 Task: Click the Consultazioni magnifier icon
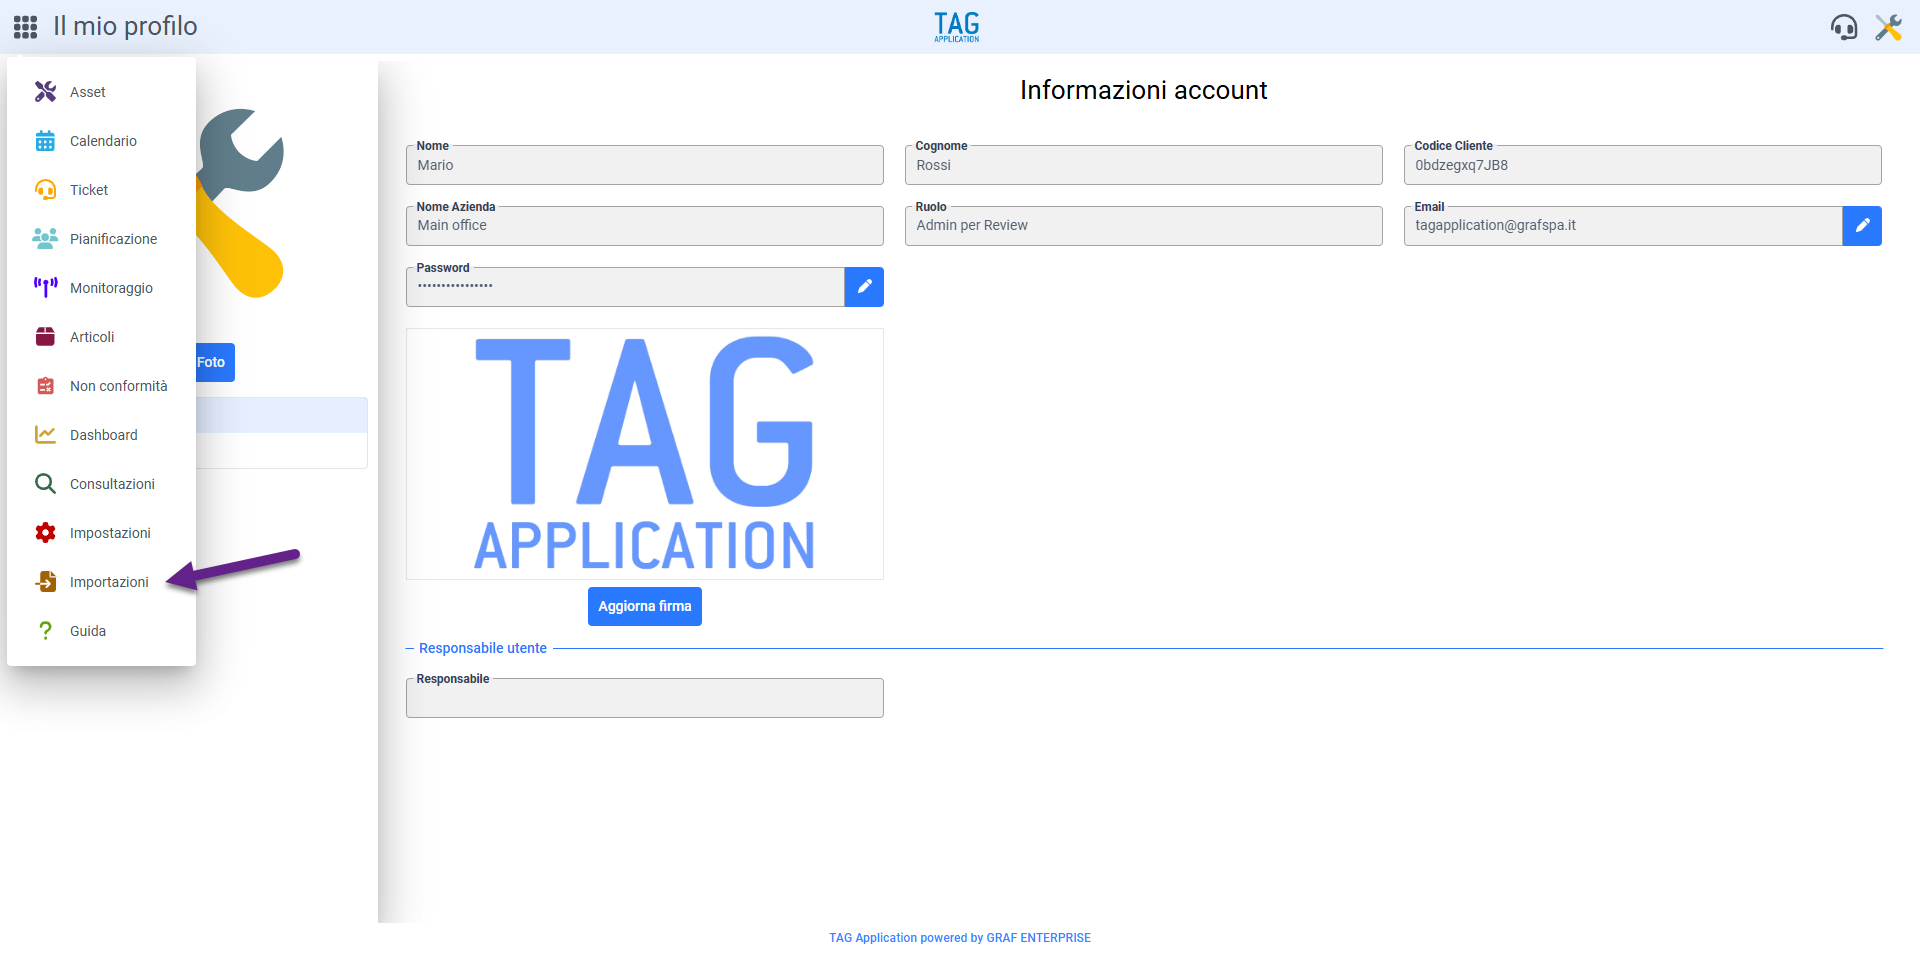tap(45, 484)
